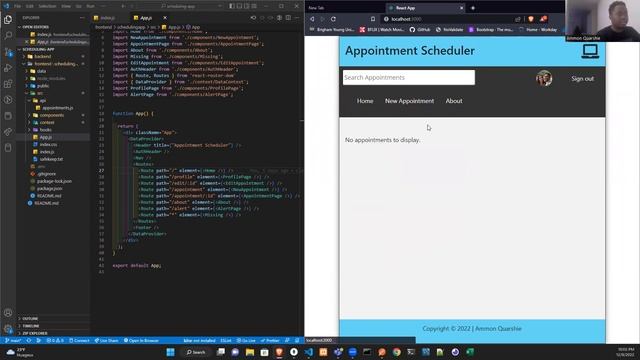Expand the public folder in Explorer
640x360 pixels.
[x=42, y=86]
